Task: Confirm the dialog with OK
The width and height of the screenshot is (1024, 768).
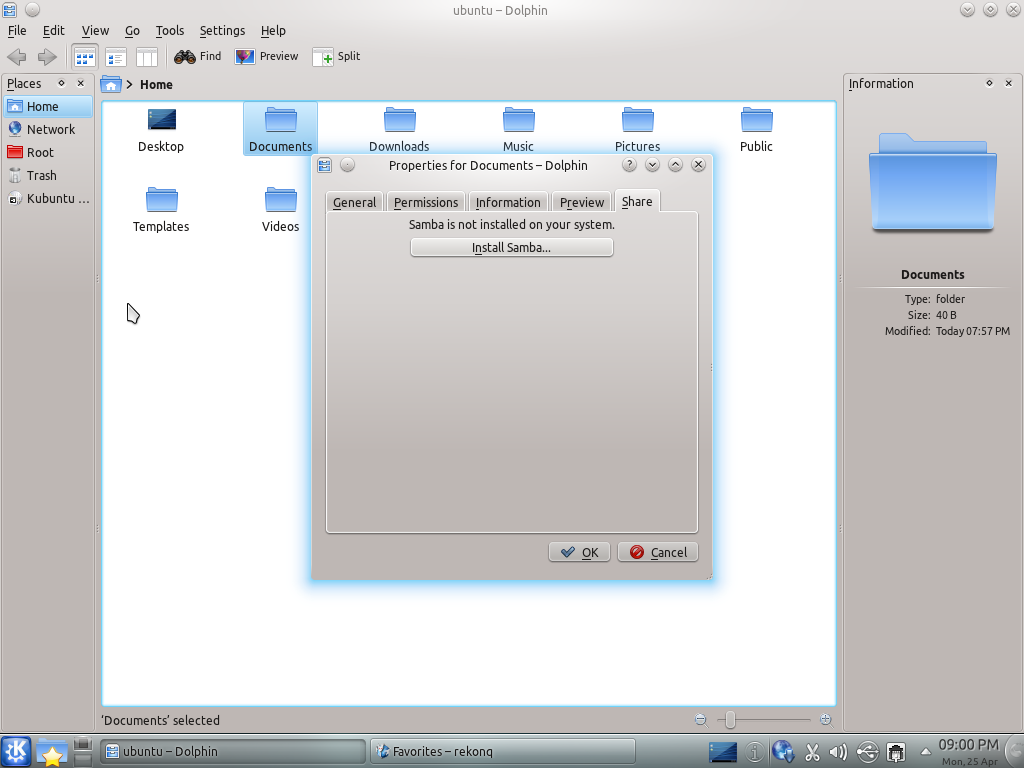Action: tap(579, 552)
